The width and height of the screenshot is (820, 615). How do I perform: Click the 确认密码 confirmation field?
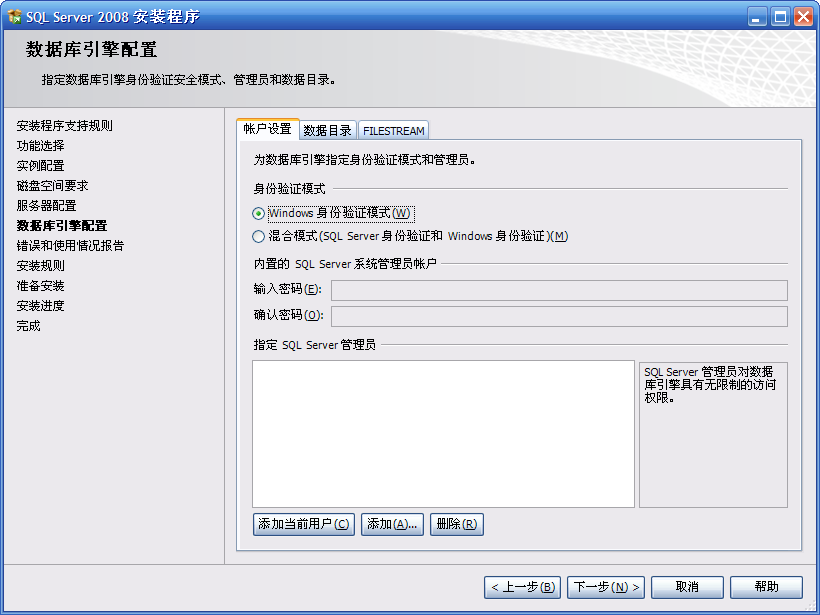[558, 316]
